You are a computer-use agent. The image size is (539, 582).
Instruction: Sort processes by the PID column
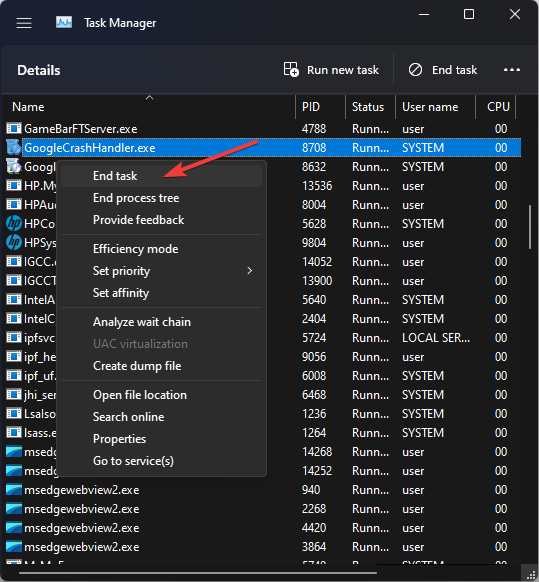[311, 107]
